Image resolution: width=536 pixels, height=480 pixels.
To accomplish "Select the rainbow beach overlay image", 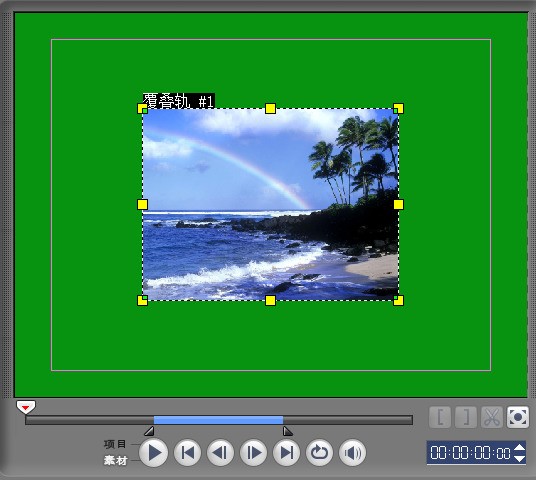I will coord(270,204).
